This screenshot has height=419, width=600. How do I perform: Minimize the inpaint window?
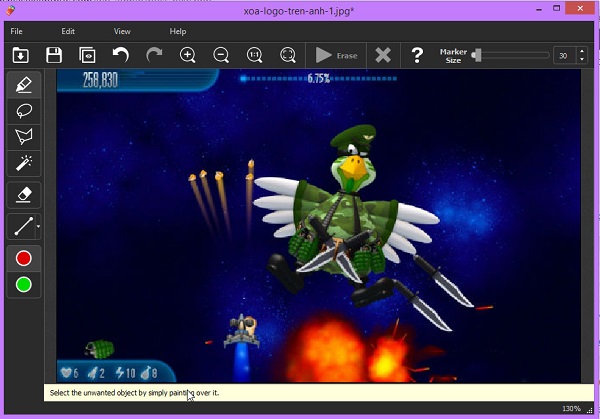pos(540,10)
